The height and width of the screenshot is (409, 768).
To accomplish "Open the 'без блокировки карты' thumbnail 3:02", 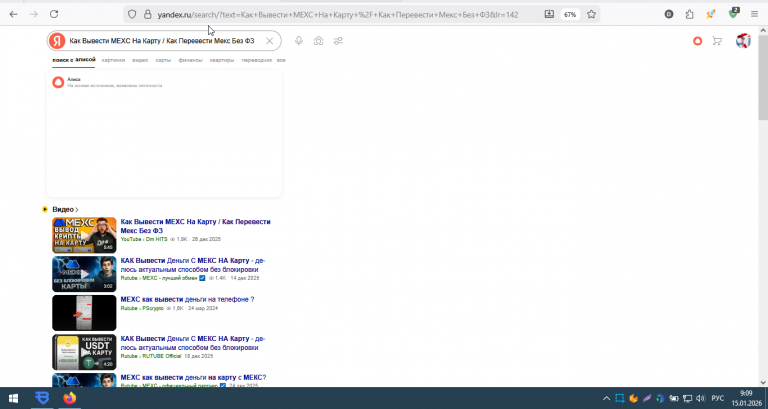I will 84,274.
